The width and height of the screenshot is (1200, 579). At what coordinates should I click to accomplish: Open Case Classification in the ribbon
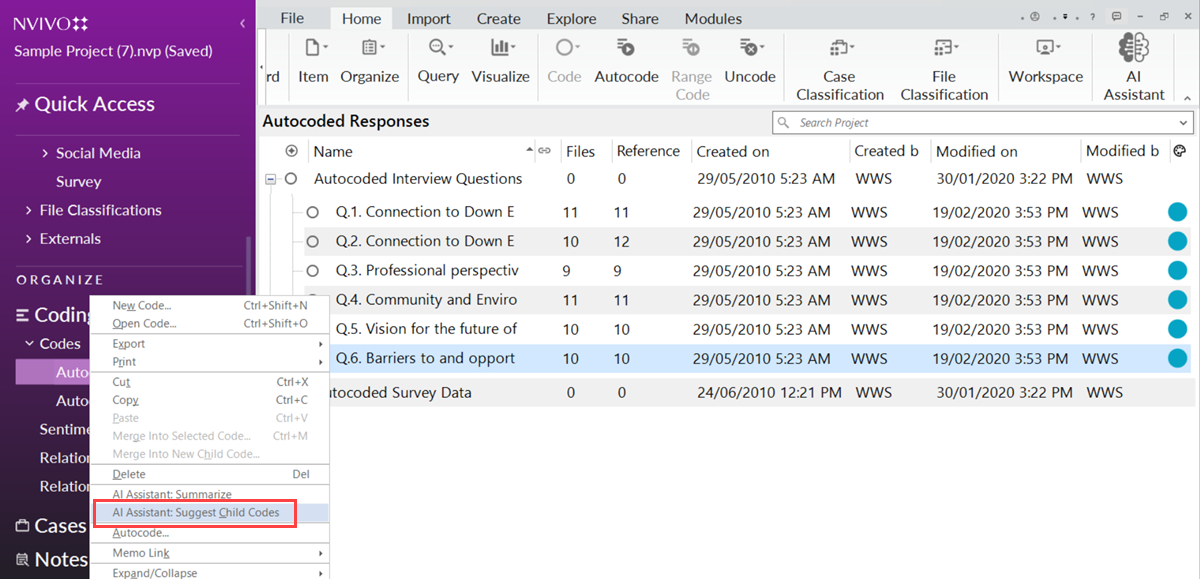[x=840, y=69]
